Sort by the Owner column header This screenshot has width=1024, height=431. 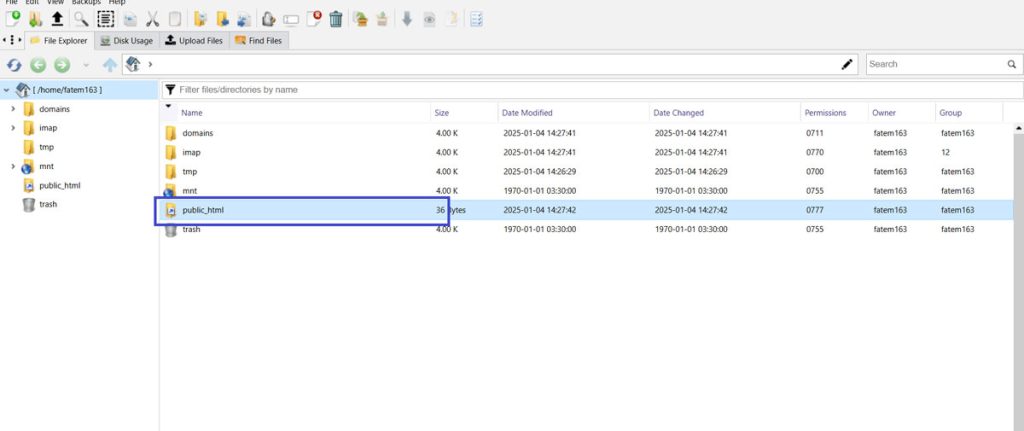pyautogui.click(x=884, y=113)
